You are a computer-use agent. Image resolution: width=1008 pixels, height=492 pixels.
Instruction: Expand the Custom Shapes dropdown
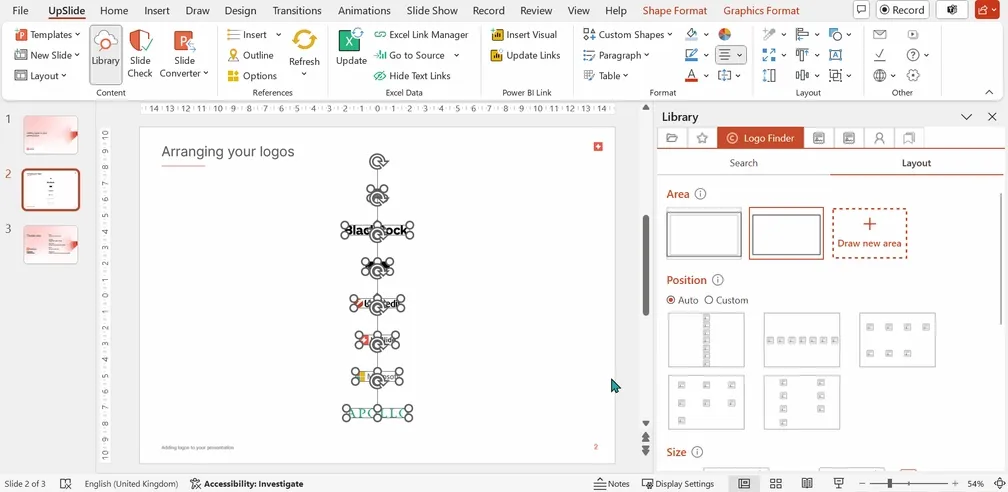click(627, 35)
